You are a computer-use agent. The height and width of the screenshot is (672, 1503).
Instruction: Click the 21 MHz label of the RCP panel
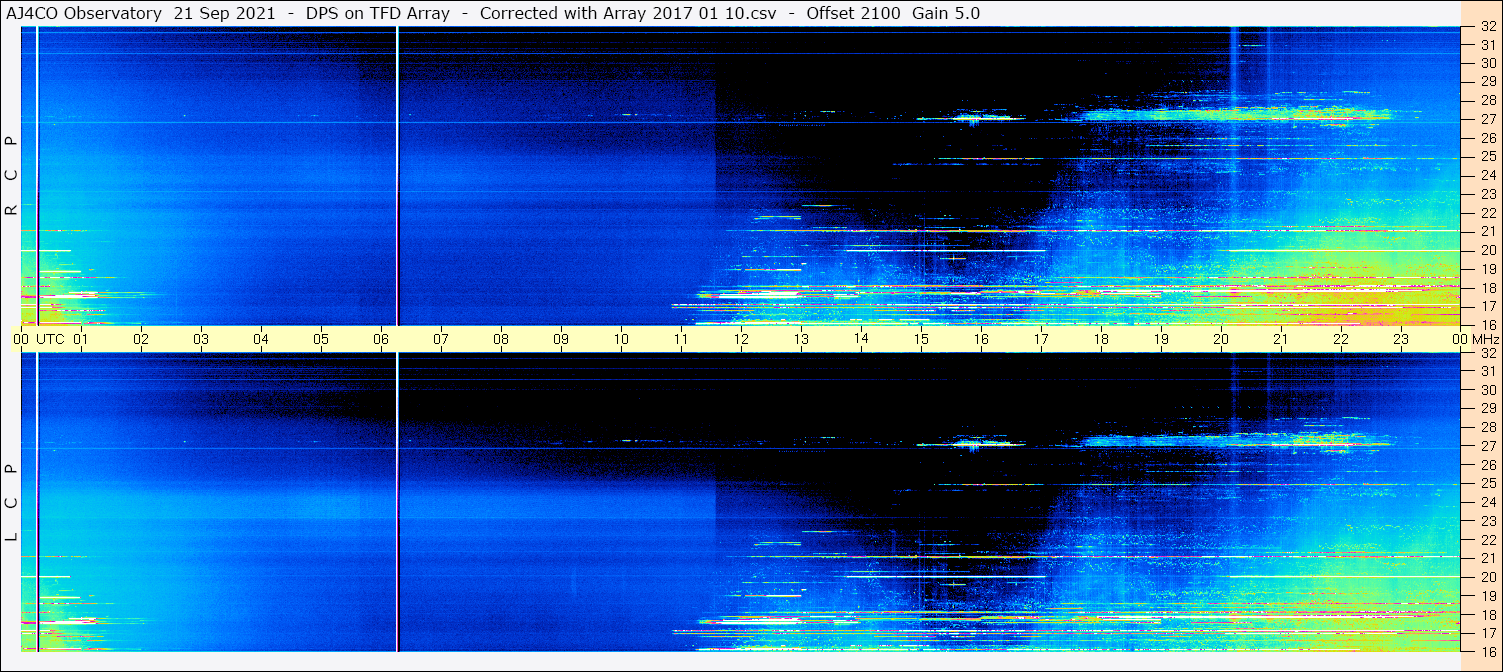point(1487,231)
